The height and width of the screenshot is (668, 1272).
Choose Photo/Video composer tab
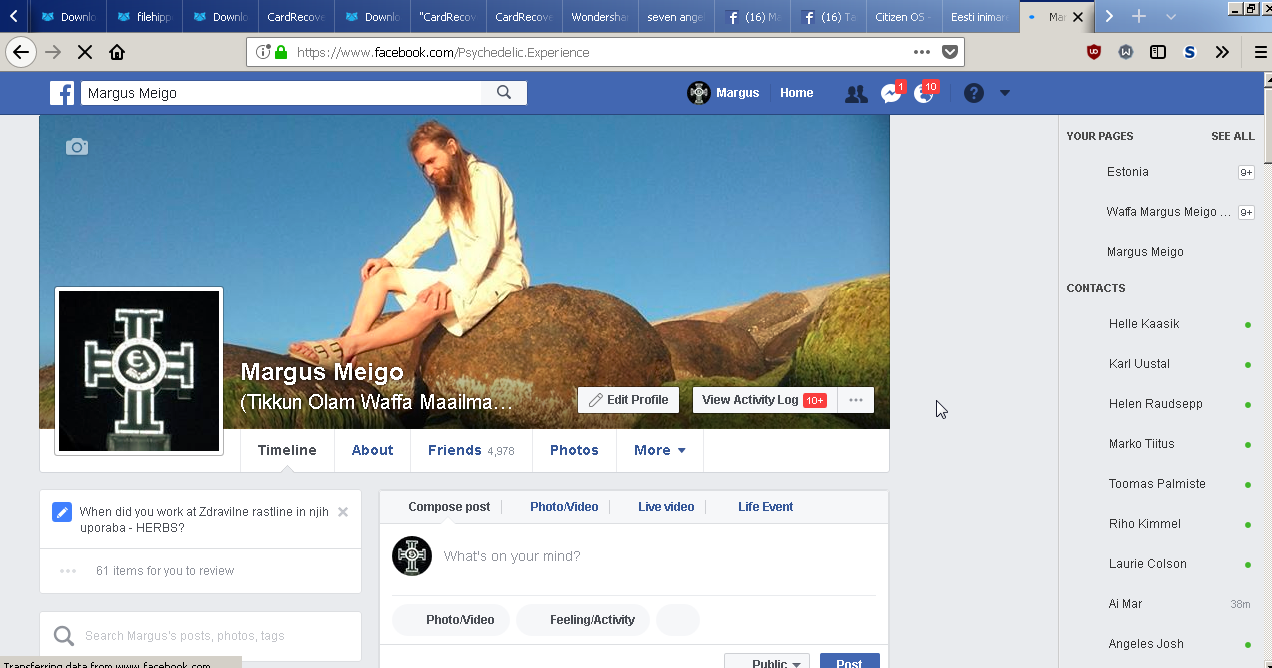point(564,507)
